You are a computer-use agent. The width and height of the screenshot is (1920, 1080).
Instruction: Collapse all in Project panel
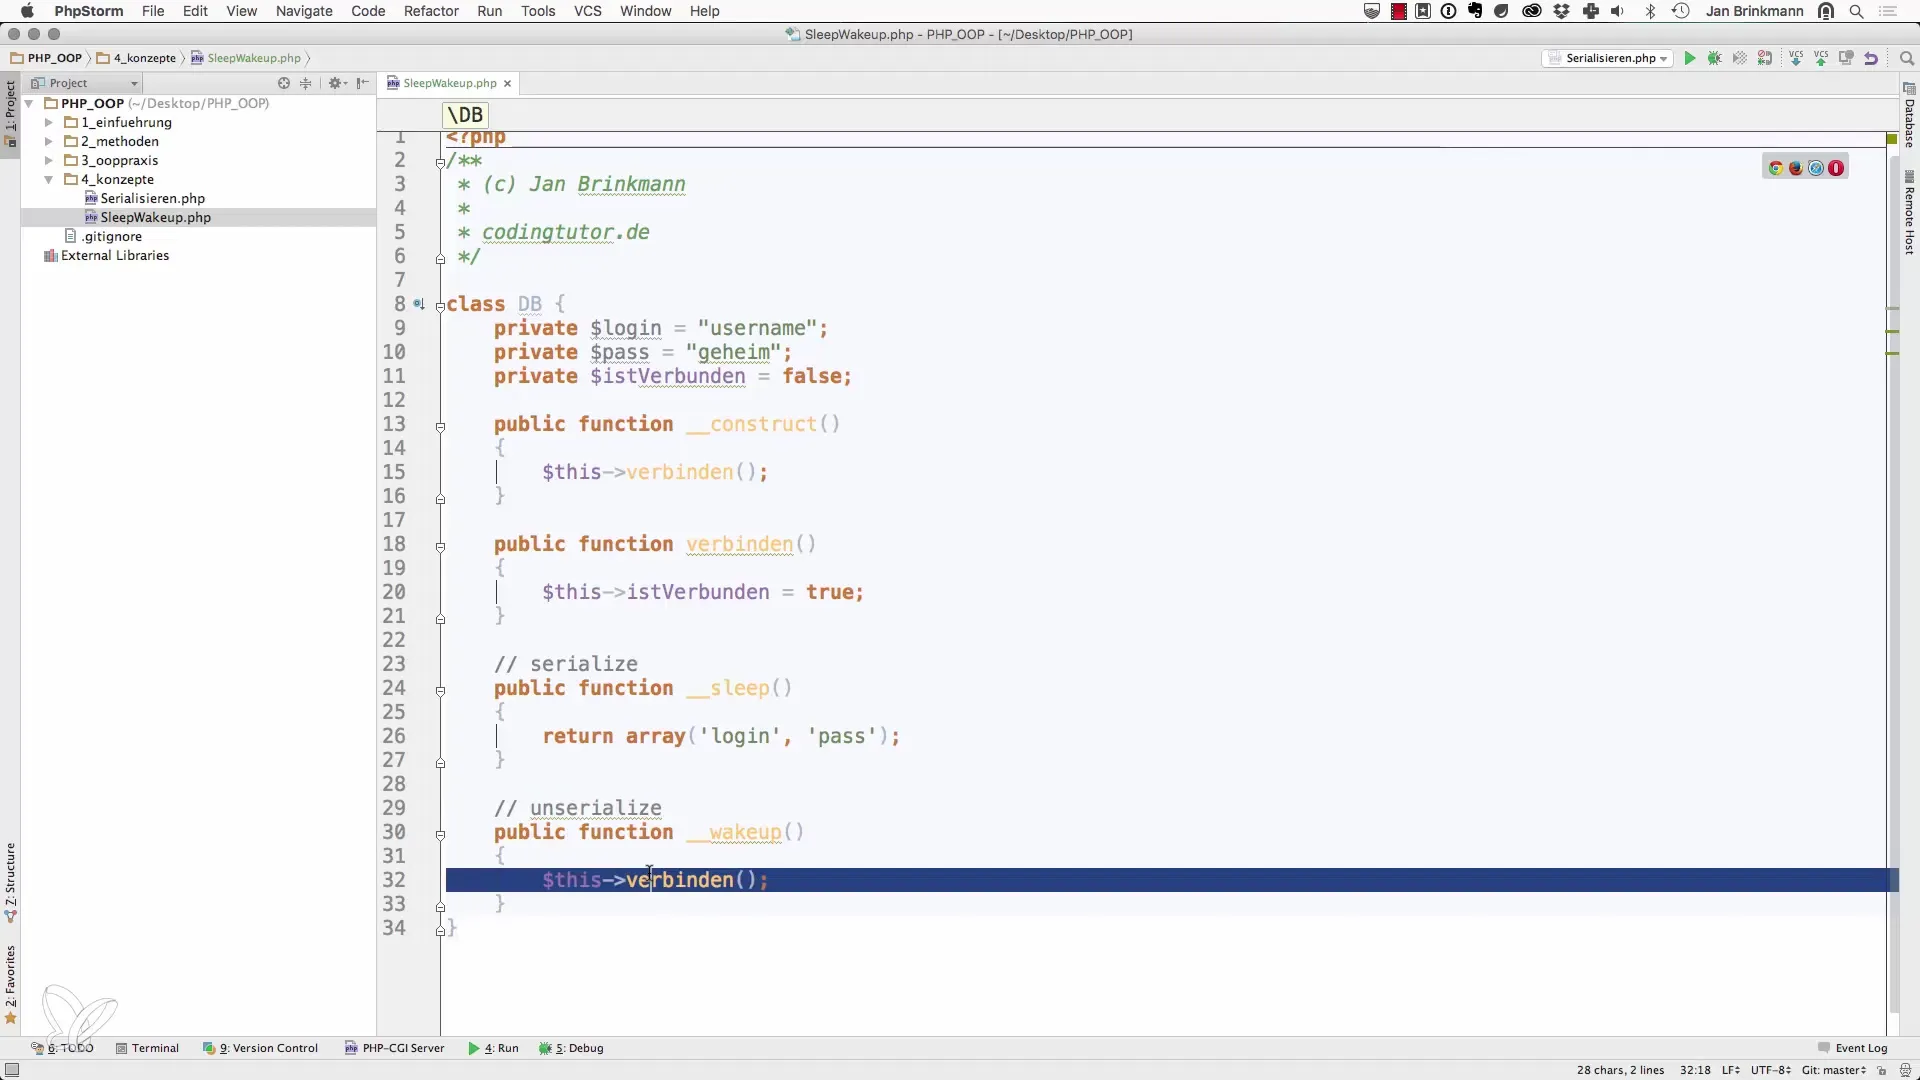tap(306, 83)
